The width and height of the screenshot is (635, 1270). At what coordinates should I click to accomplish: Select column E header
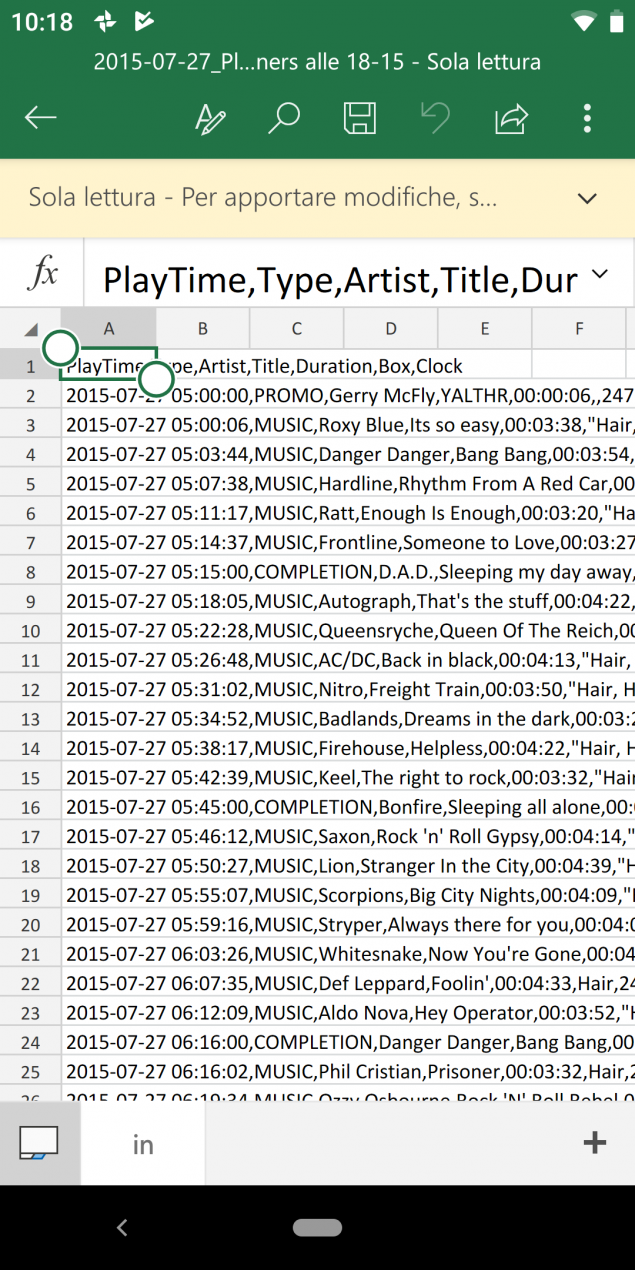pos(485,328)
